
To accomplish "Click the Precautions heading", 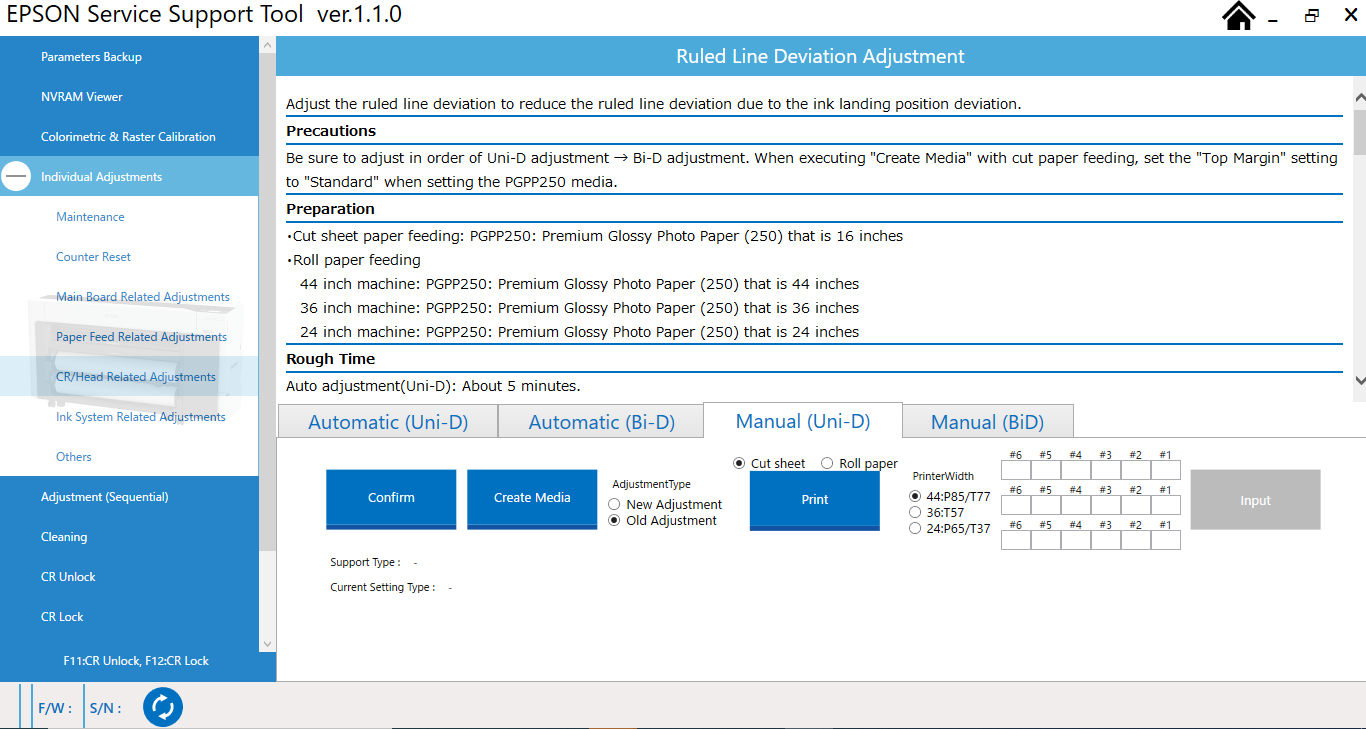I will tap(331, 131).
